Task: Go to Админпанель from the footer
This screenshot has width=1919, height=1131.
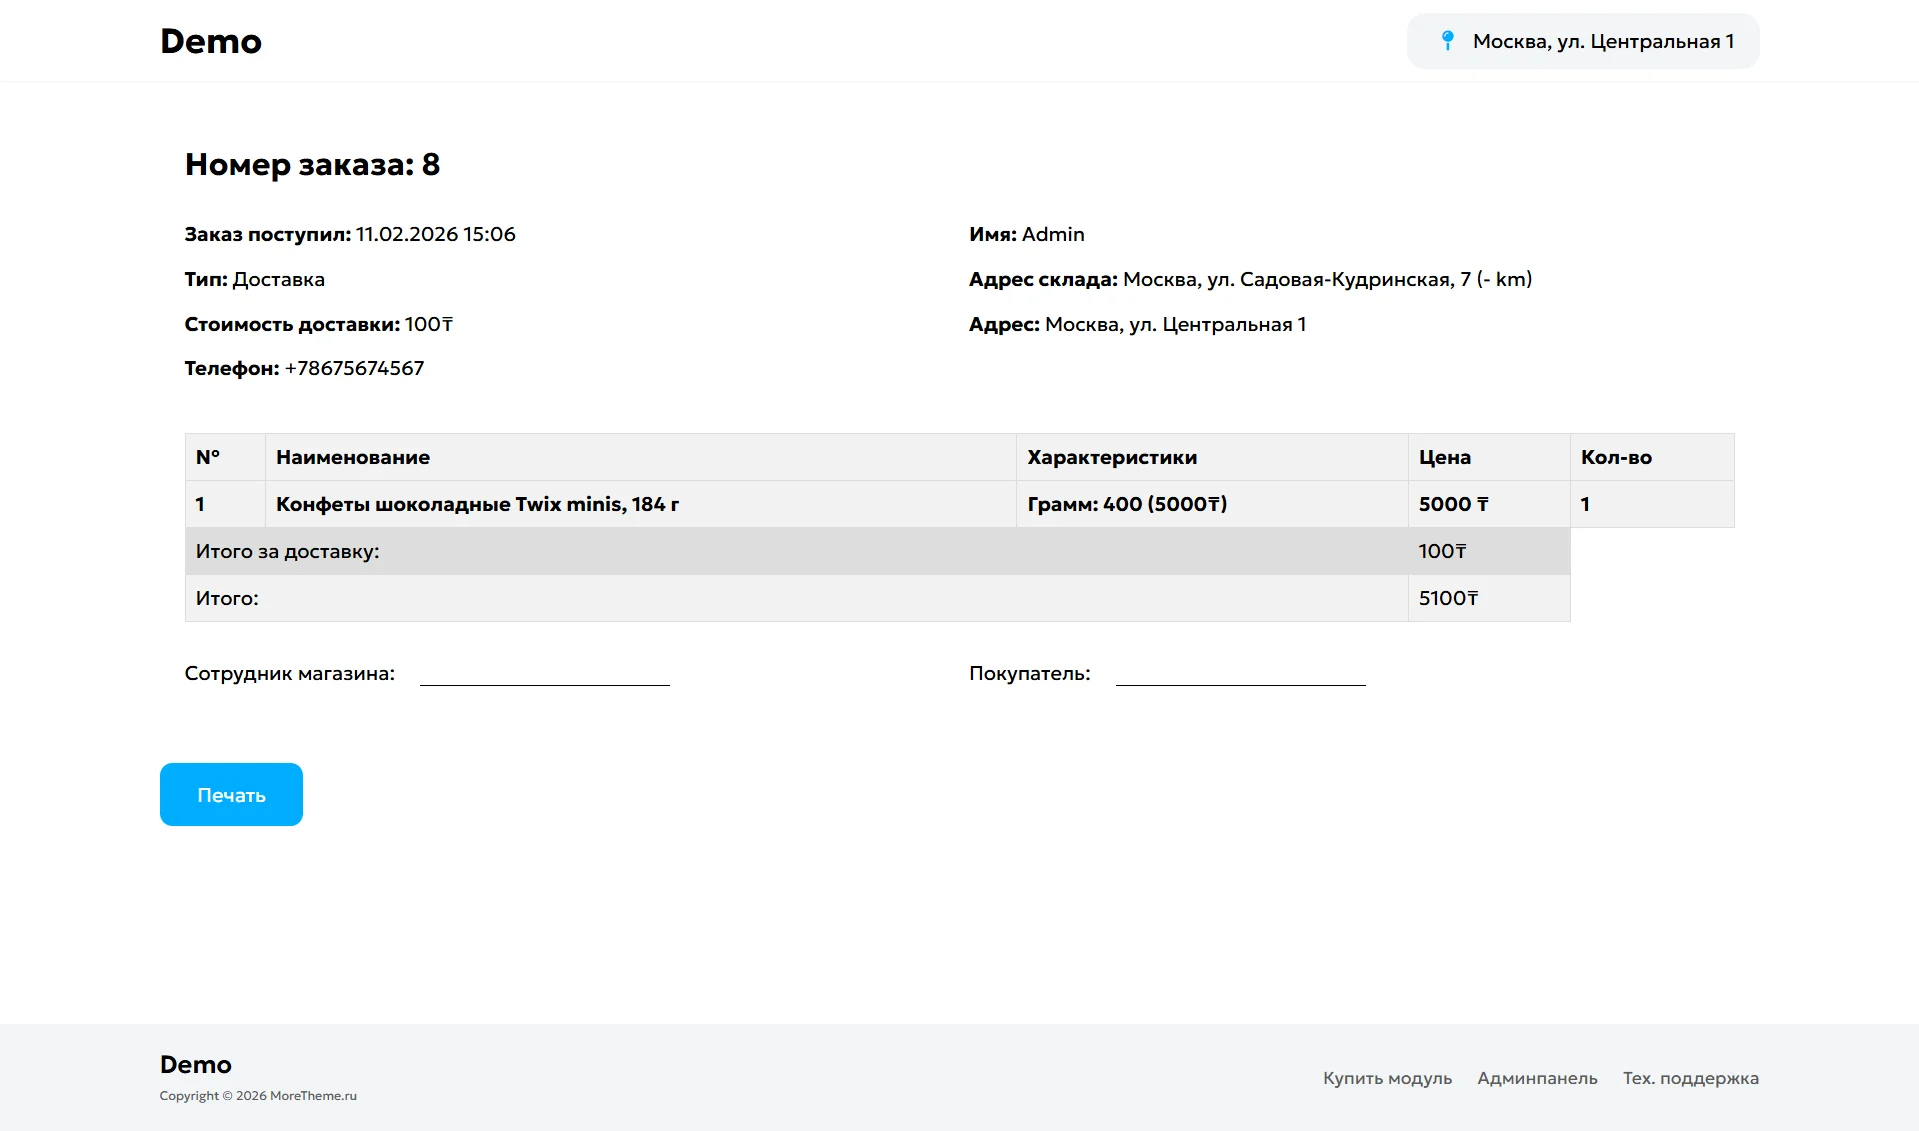Action: pos(1537,1078)
